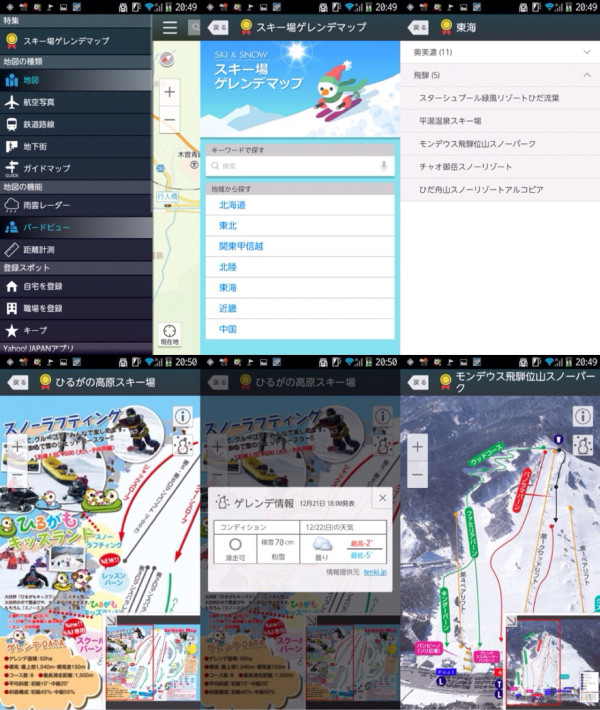The image size is (600, 710).
Task: Tap the microphone icon in the search field
Action: (384, 166)
